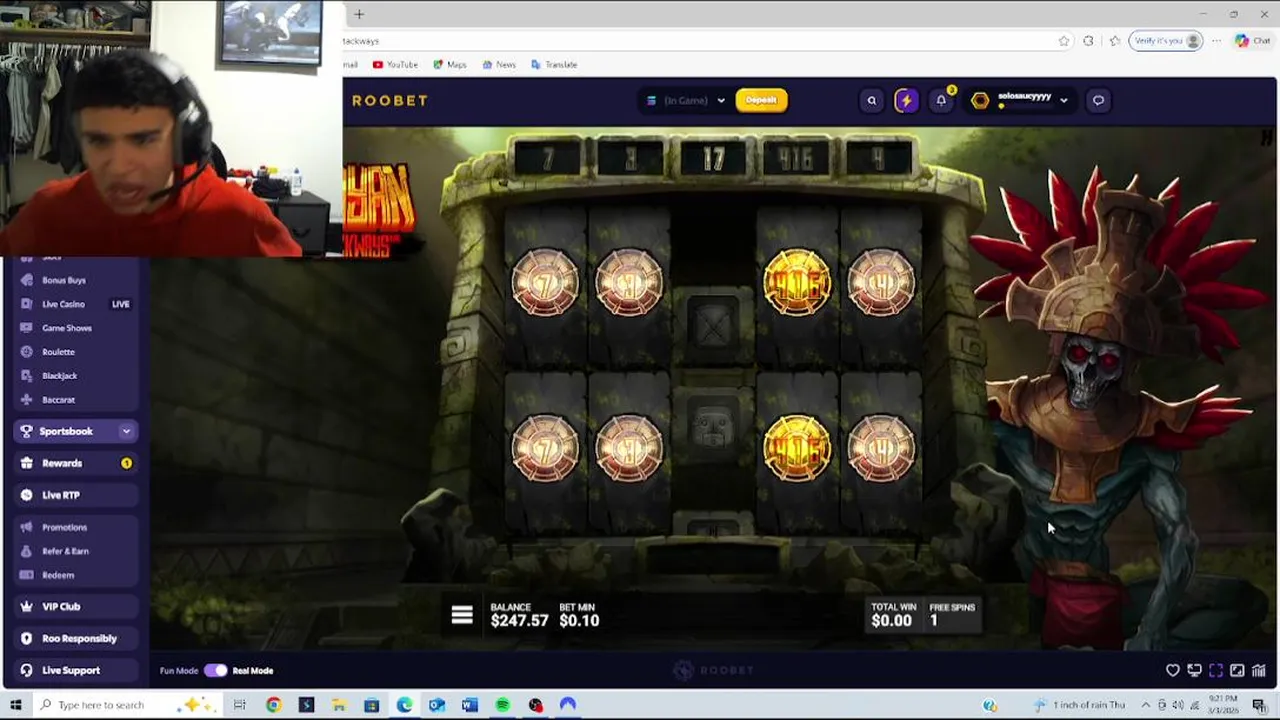Open Word from the taskbar
This screenshot has width=1280, height=720.
[470, 705]
